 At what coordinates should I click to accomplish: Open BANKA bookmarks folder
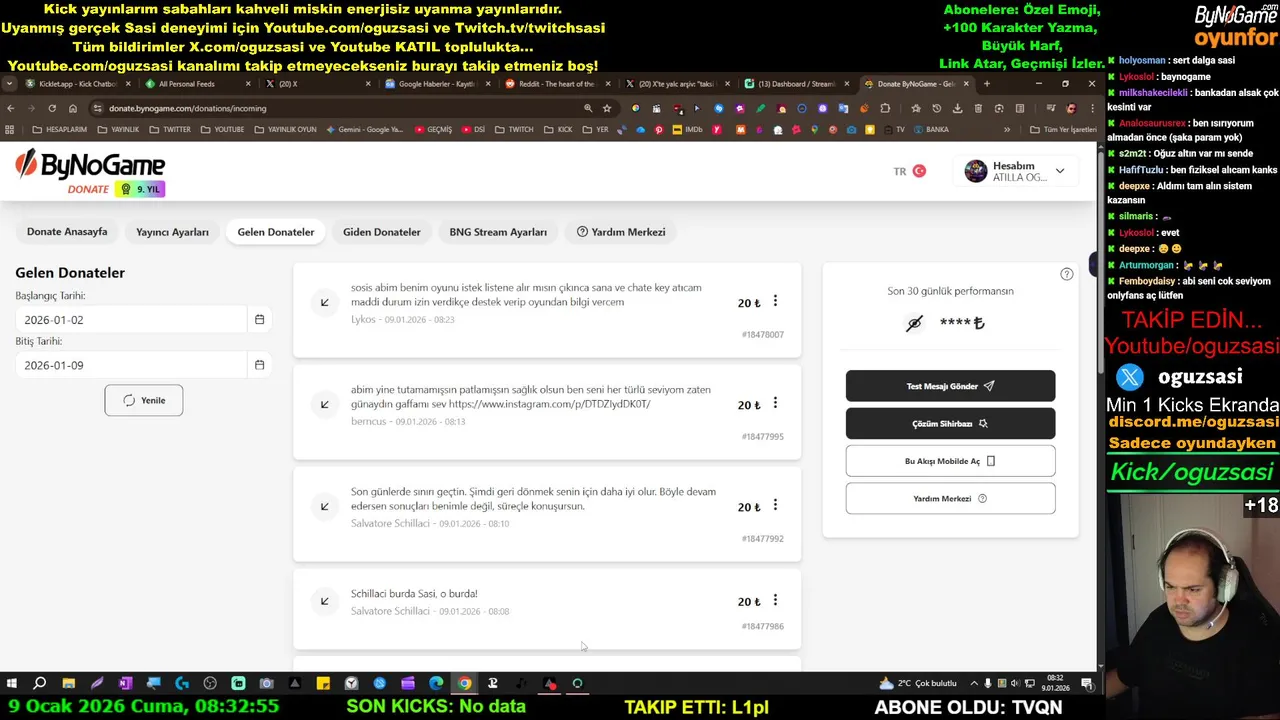coord(931,129)
